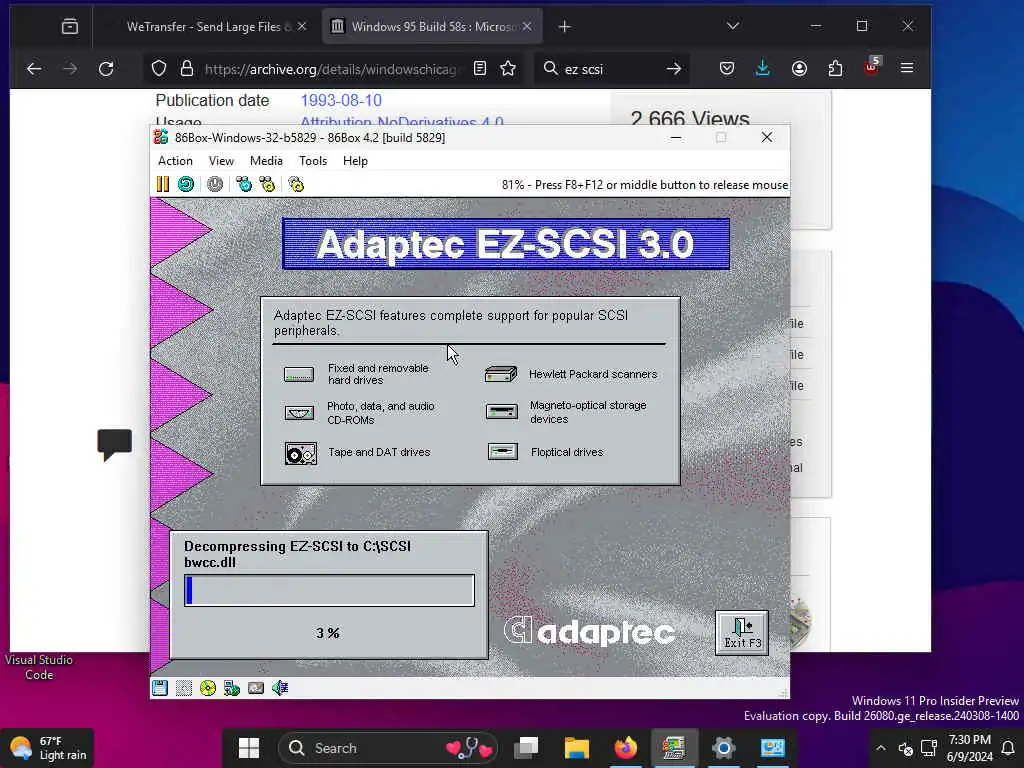
Task: Click the network status icon in 86Box status bar
Action: pos(231,688)
